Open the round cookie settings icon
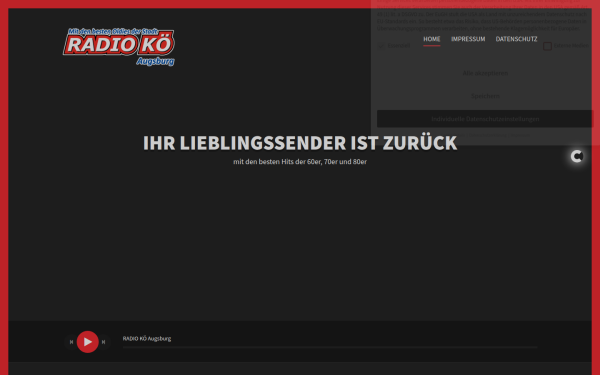This screenshot has width=600, height=375. click(577, 156)
